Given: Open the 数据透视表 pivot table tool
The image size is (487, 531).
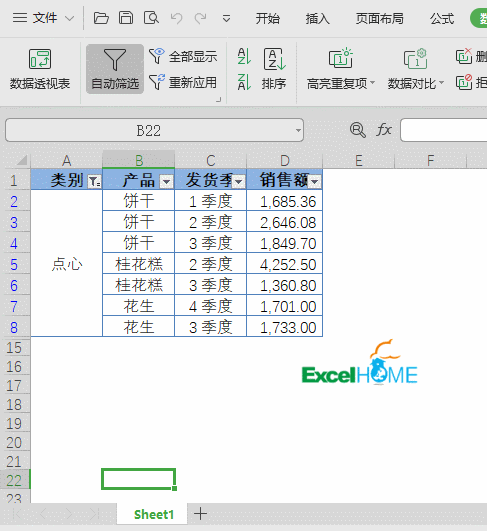Looking at the screenshot, I should coord(40,69).
